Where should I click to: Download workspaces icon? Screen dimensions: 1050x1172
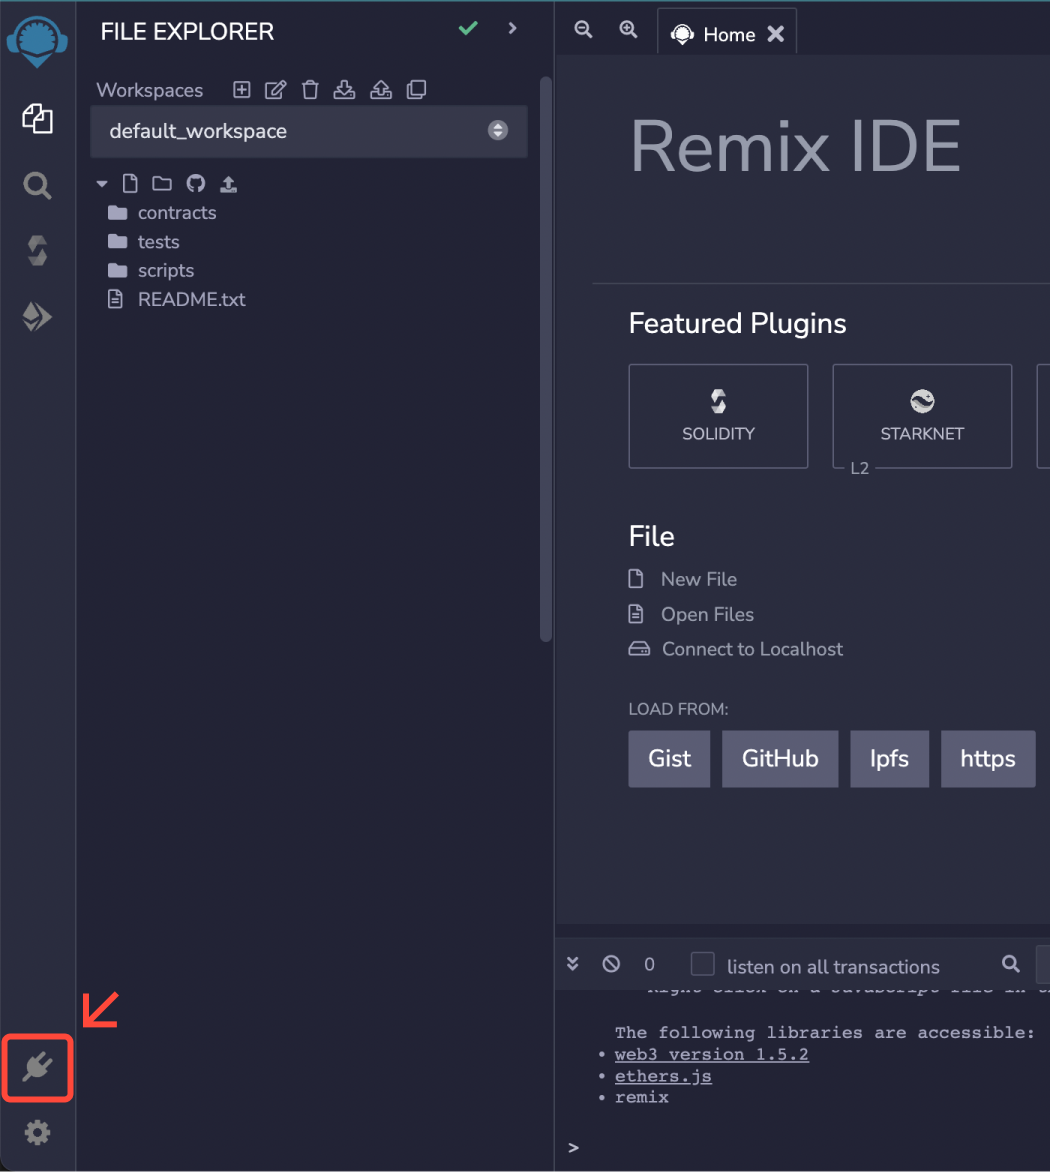(x=345, y=90)
